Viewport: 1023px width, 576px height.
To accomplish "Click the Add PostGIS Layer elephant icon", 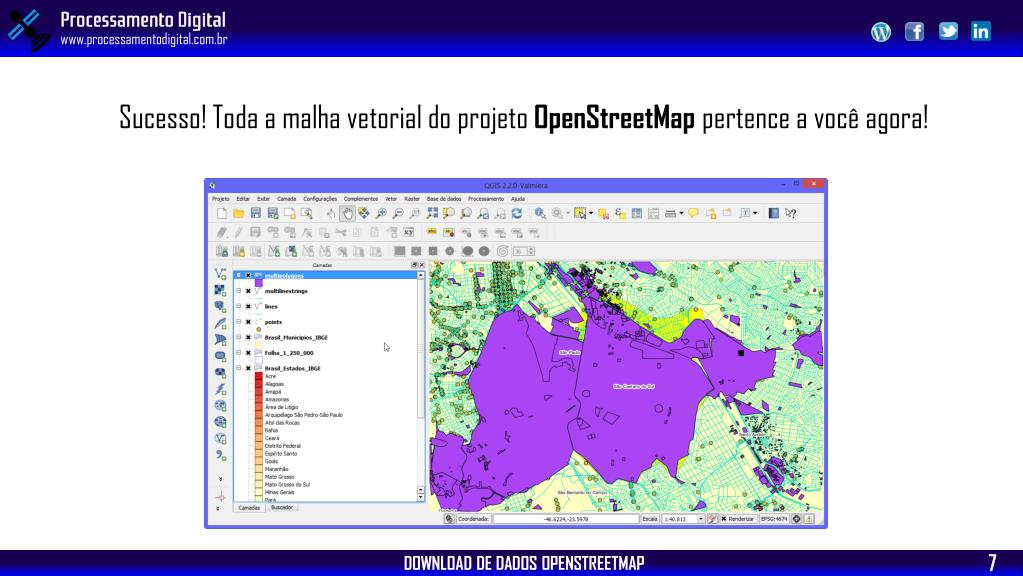I will point(221,307).
